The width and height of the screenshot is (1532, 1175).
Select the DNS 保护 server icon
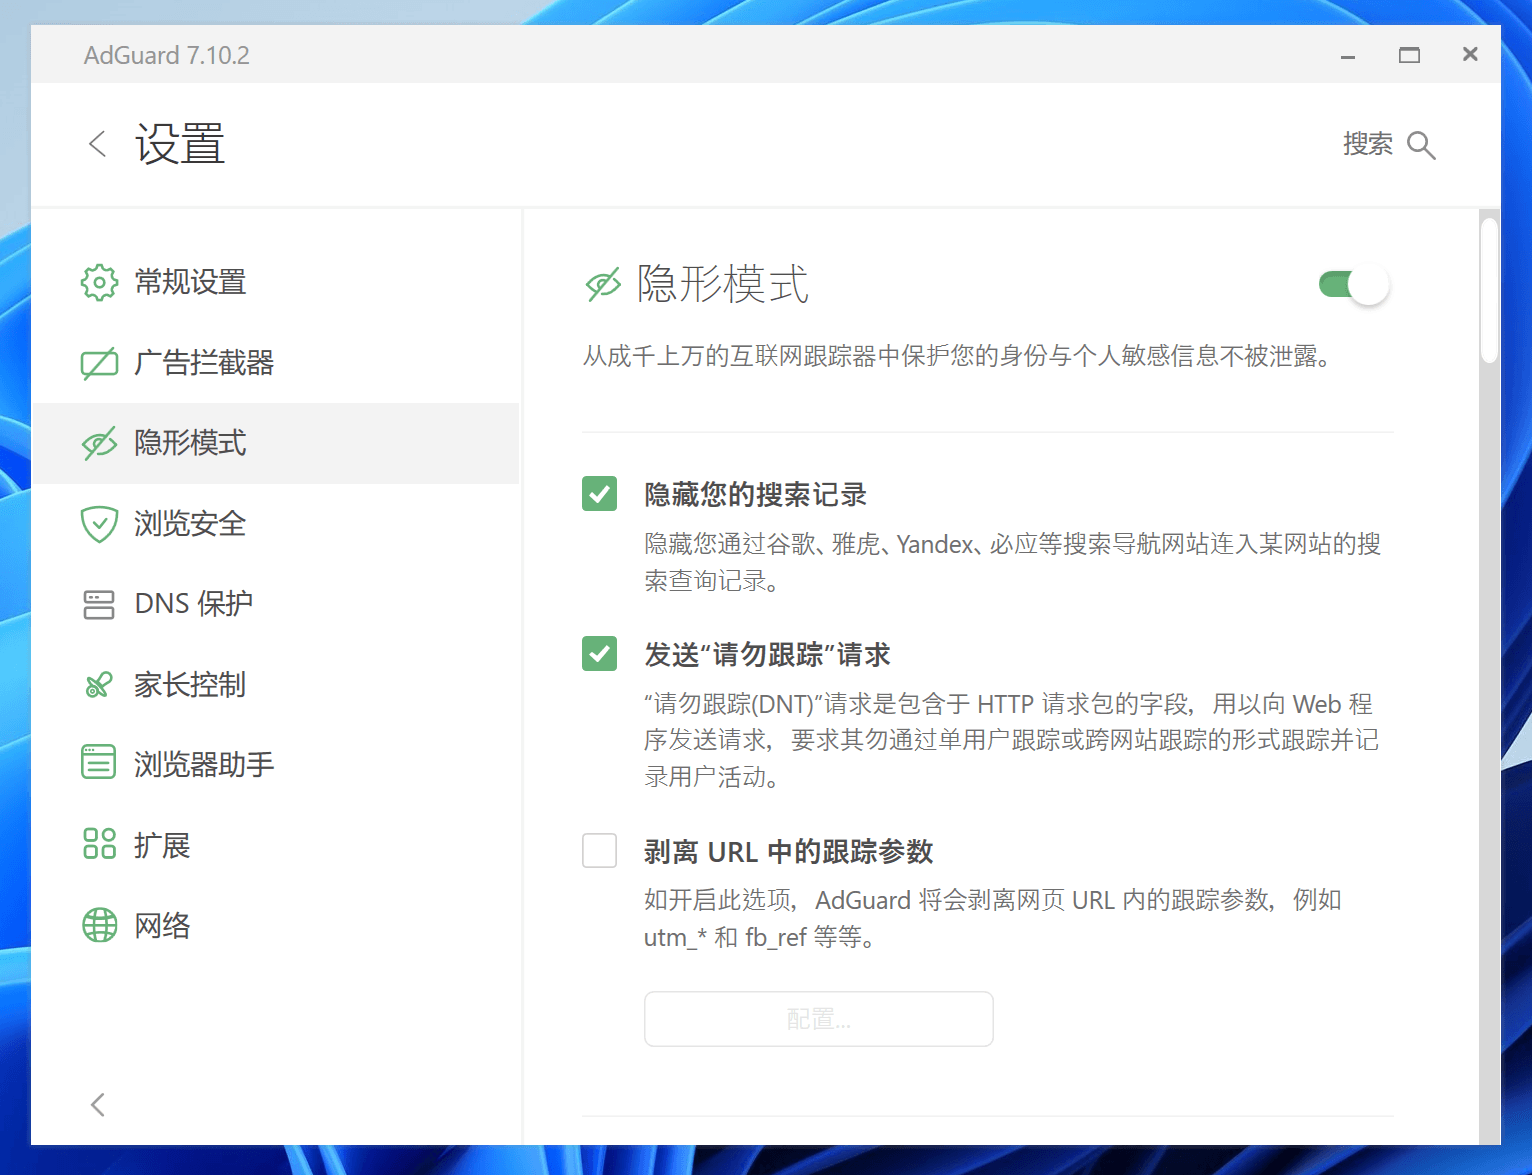click(99, 603)
